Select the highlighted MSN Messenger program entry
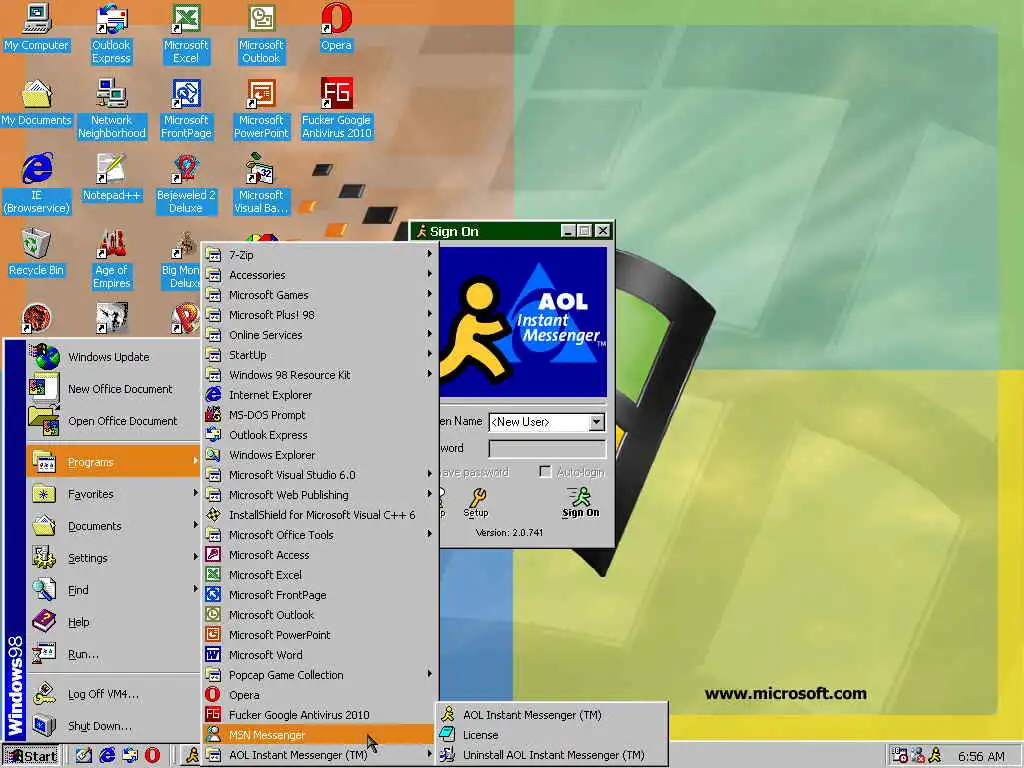This screenshot has width=1024, height=768. coord(319,735)
